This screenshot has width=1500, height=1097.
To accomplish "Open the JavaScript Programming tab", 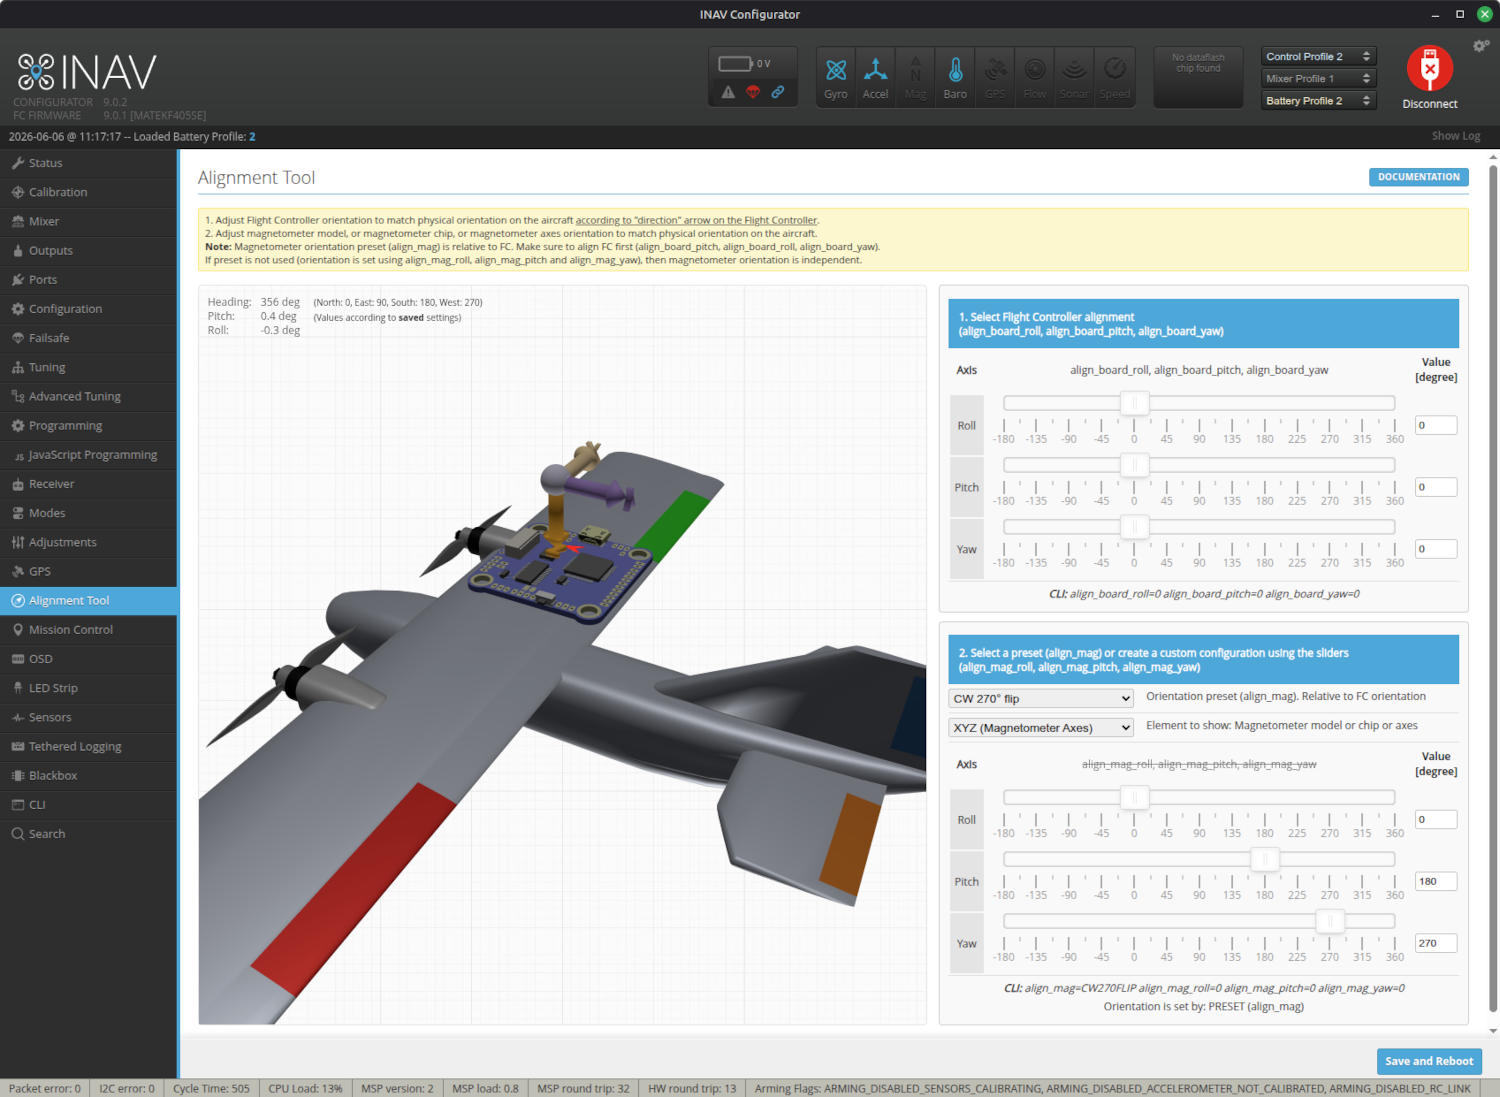I will [88, 455].
